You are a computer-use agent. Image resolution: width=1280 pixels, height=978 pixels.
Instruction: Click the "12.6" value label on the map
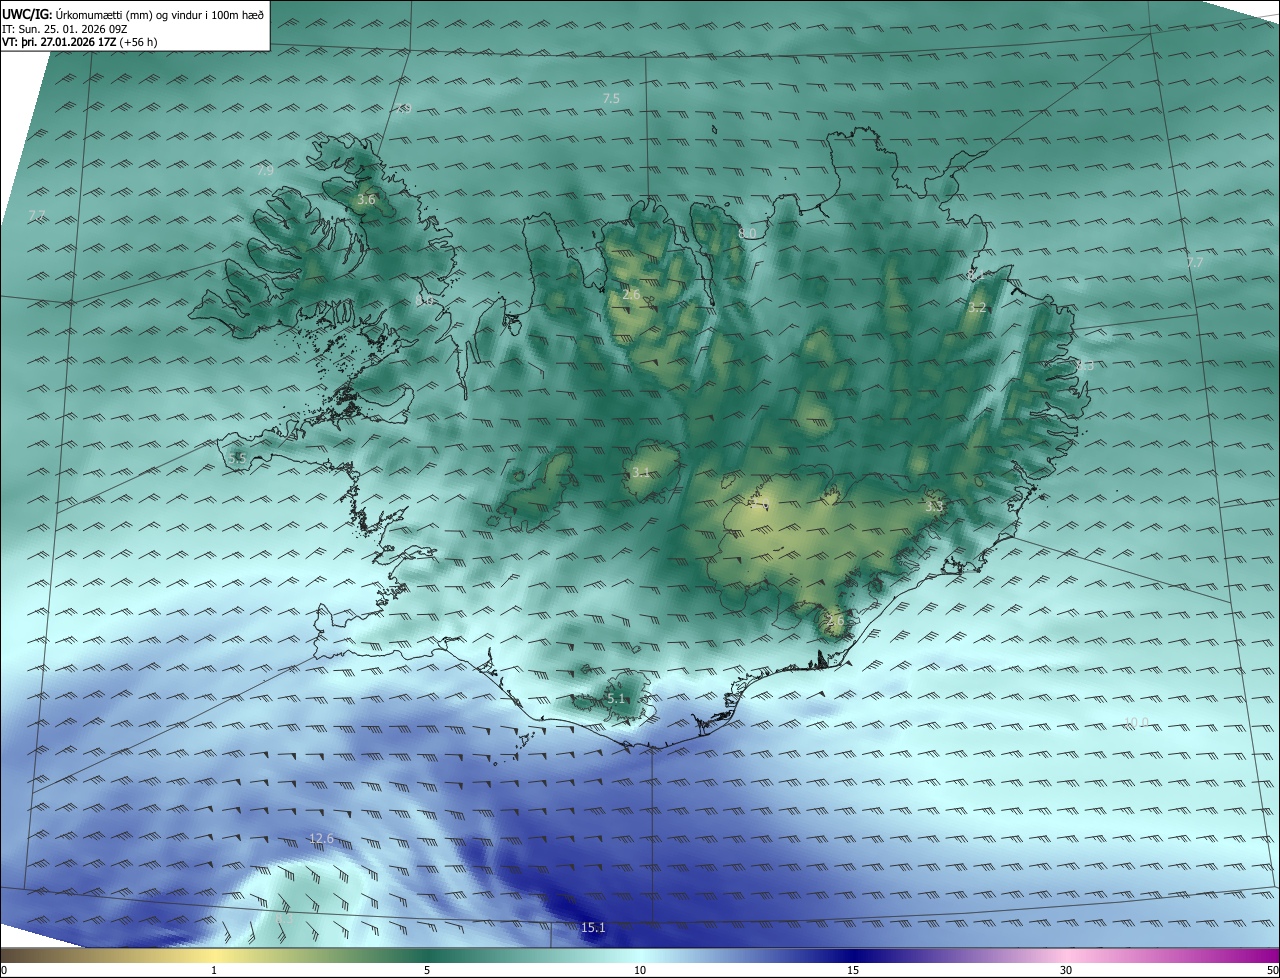[x=321, y=838]
